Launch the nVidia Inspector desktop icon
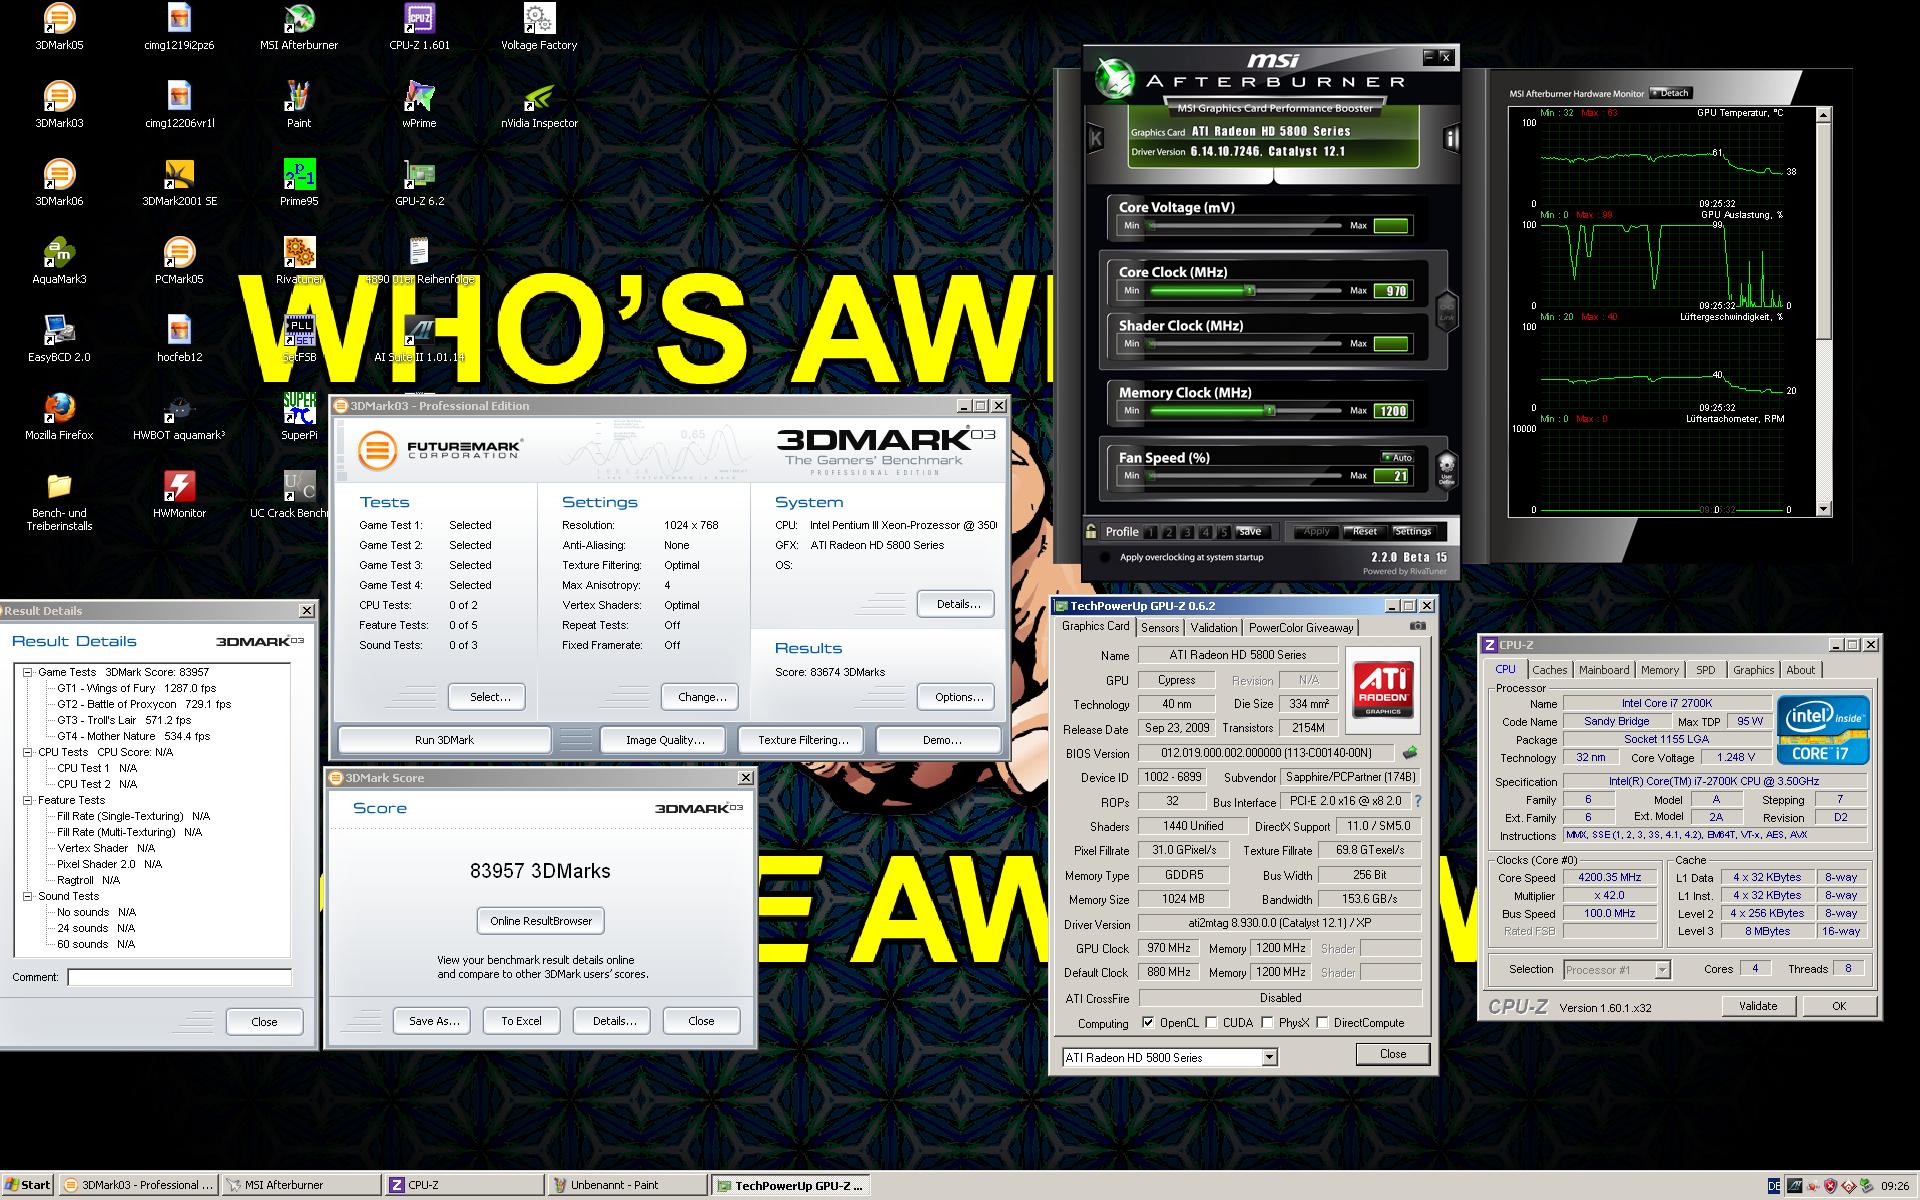 coord(539,98)
